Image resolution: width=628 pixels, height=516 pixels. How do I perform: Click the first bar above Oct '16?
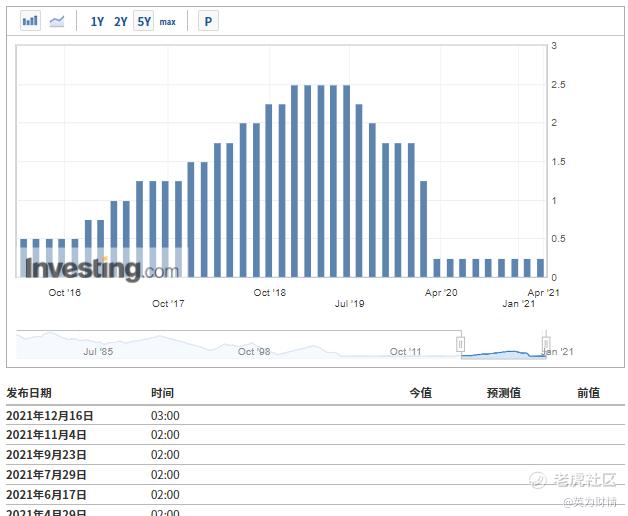pos(24,257)
